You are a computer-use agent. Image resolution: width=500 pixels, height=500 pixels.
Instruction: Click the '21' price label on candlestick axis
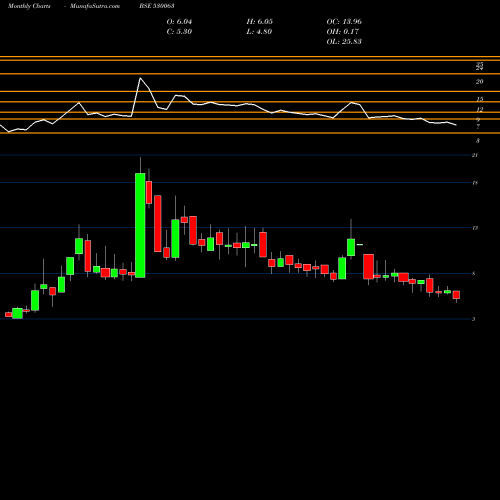point(475,155)
